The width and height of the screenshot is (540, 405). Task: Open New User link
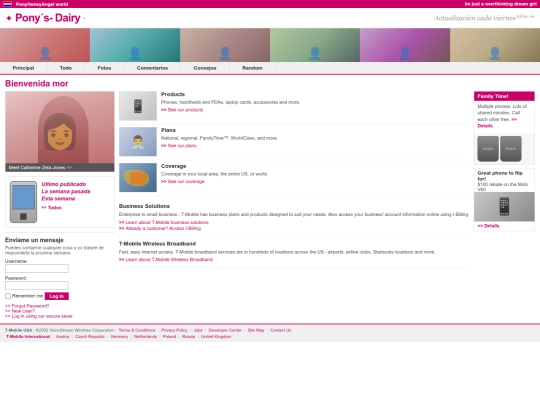point(20,311)
